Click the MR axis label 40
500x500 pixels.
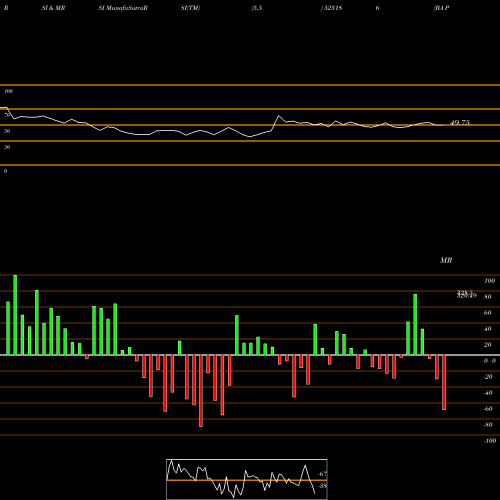click(x=487, y=329)
